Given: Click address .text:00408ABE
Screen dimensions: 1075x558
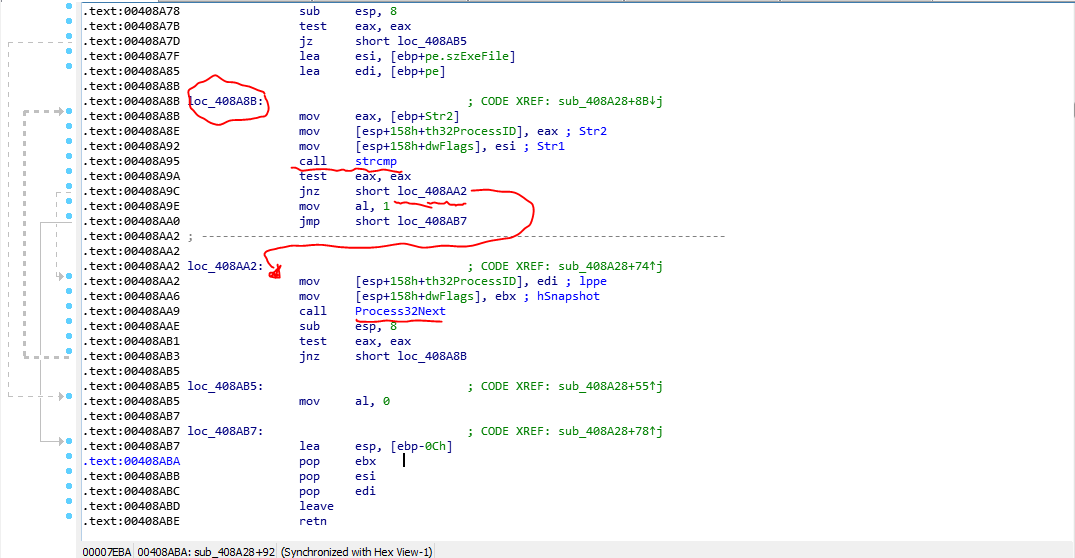Looking at the screenshot, I should coord(131,521).
